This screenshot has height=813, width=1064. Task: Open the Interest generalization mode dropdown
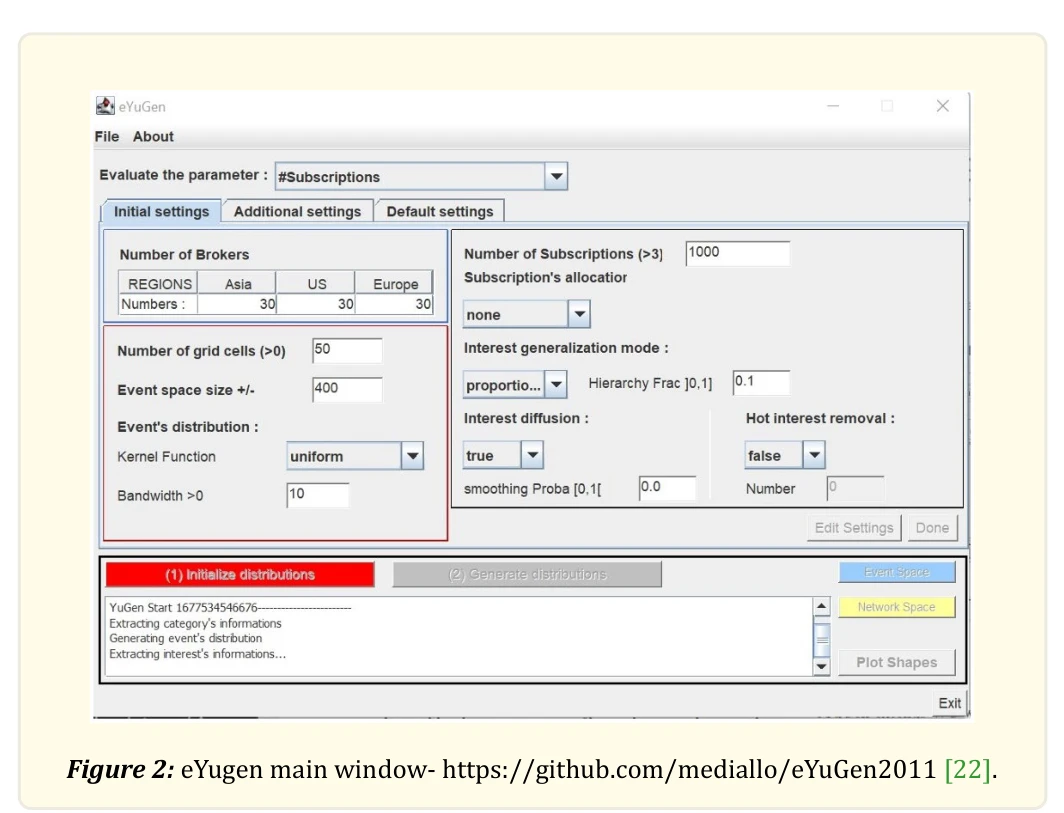point(515,385)
